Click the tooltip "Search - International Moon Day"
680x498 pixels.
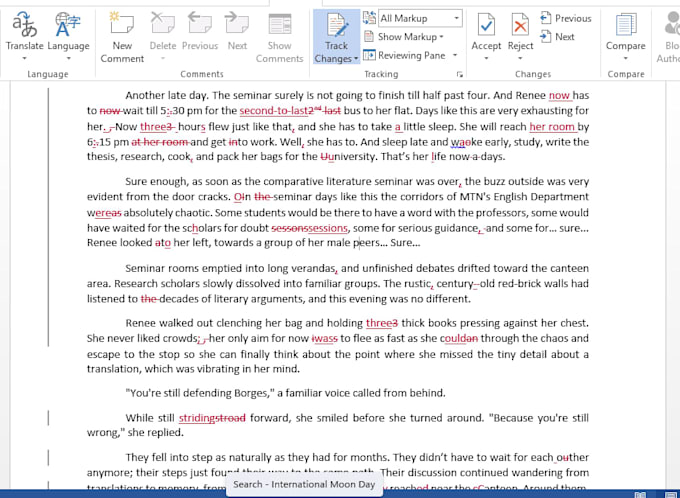pyautogui.click(x=304, y=484)
